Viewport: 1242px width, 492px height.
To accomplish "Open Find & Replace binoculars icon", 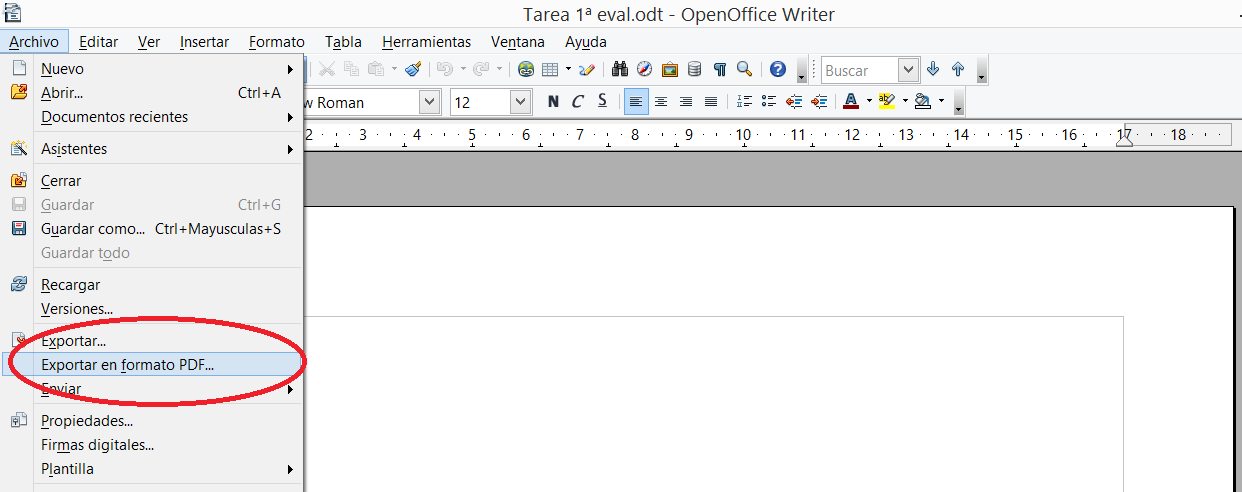I will coord(620,70).
